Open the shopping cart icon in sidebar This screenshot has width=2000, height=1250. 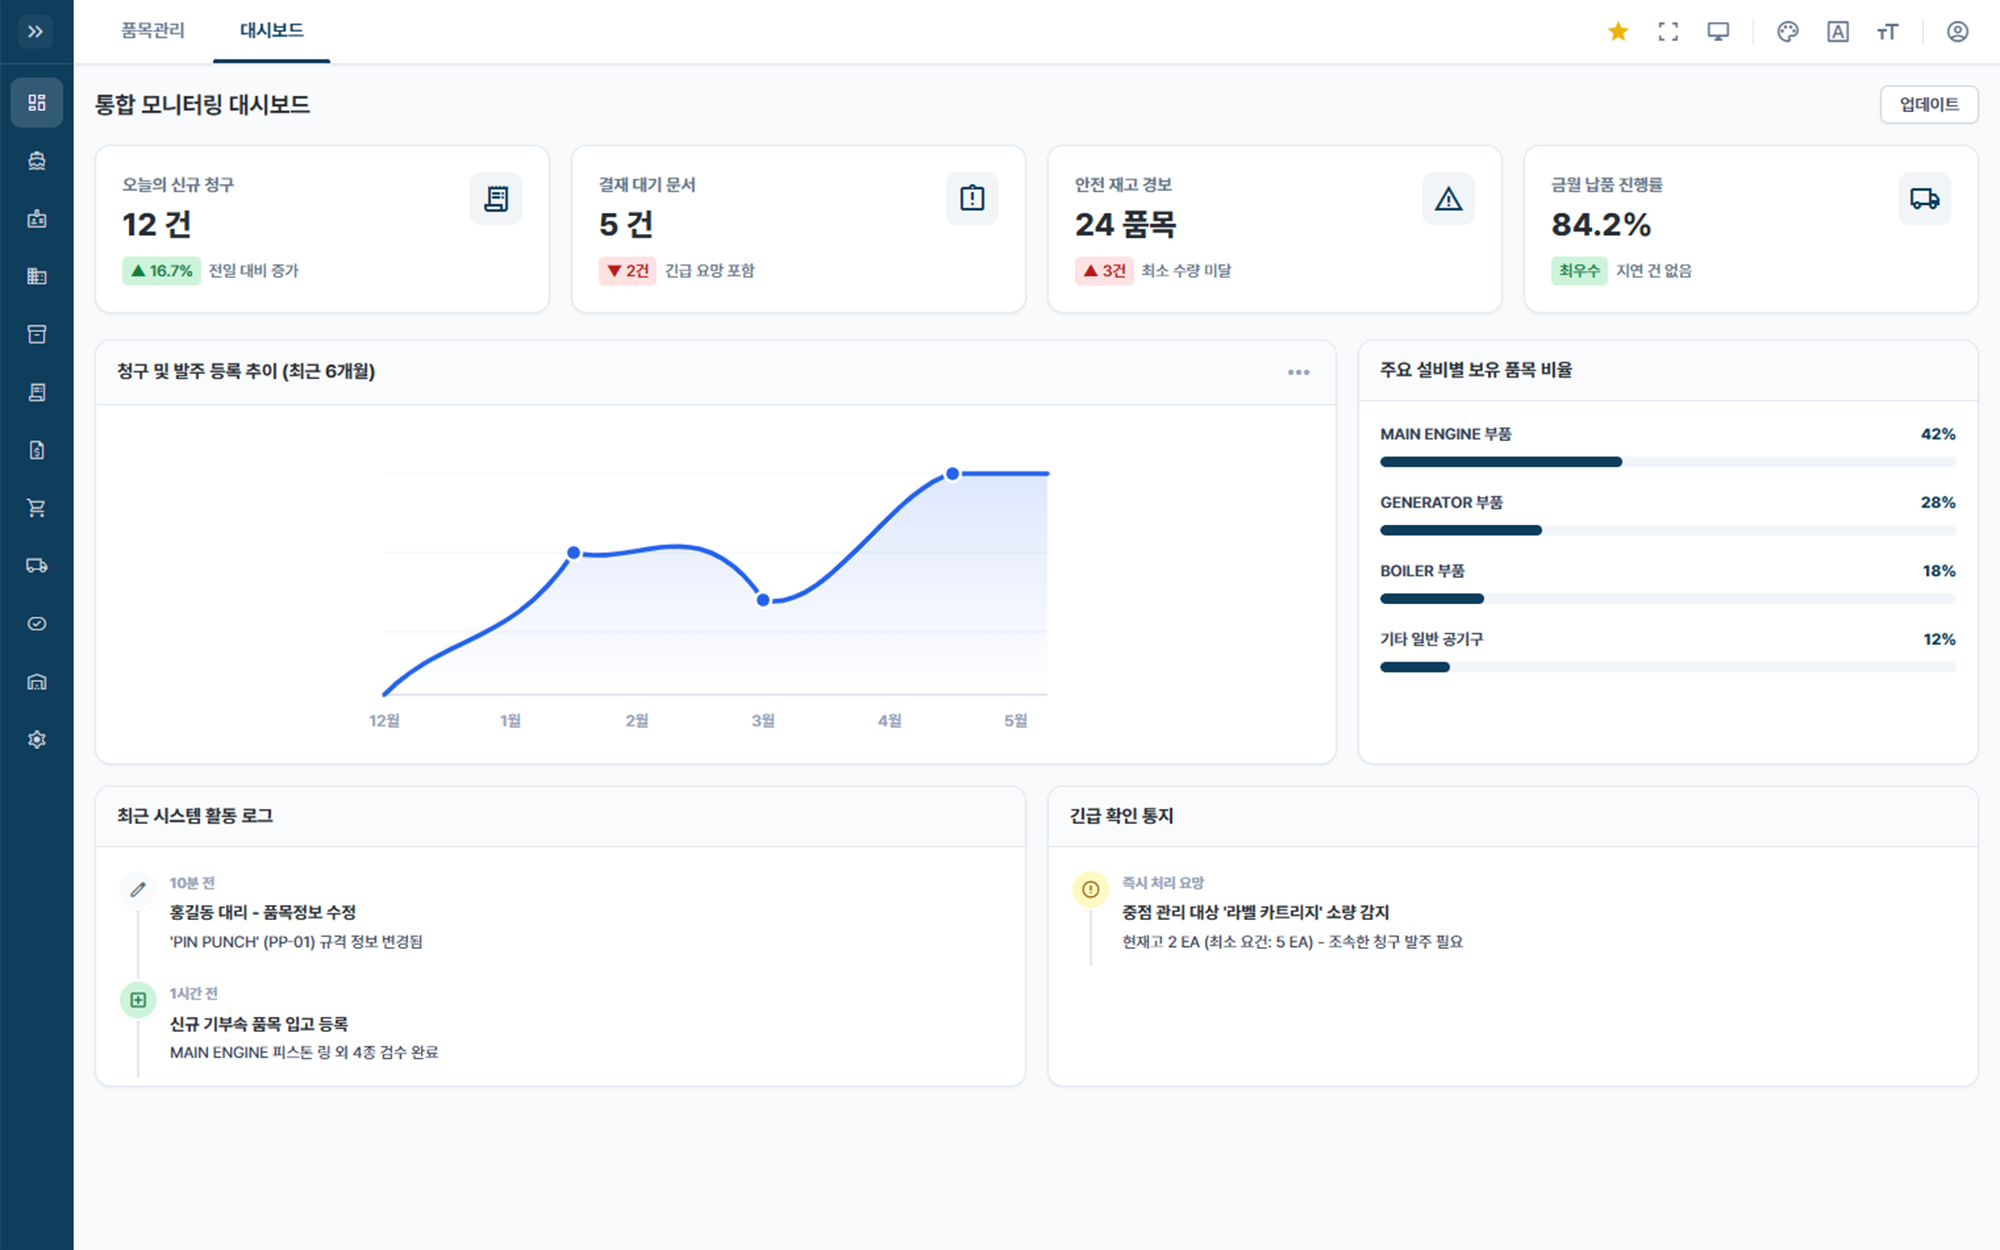tap(37, 508)
